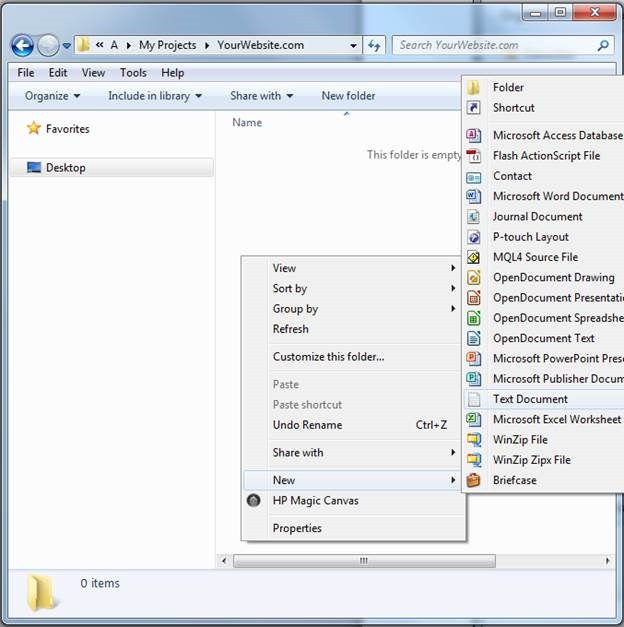Select the New submenu entry

click(354, 480)
